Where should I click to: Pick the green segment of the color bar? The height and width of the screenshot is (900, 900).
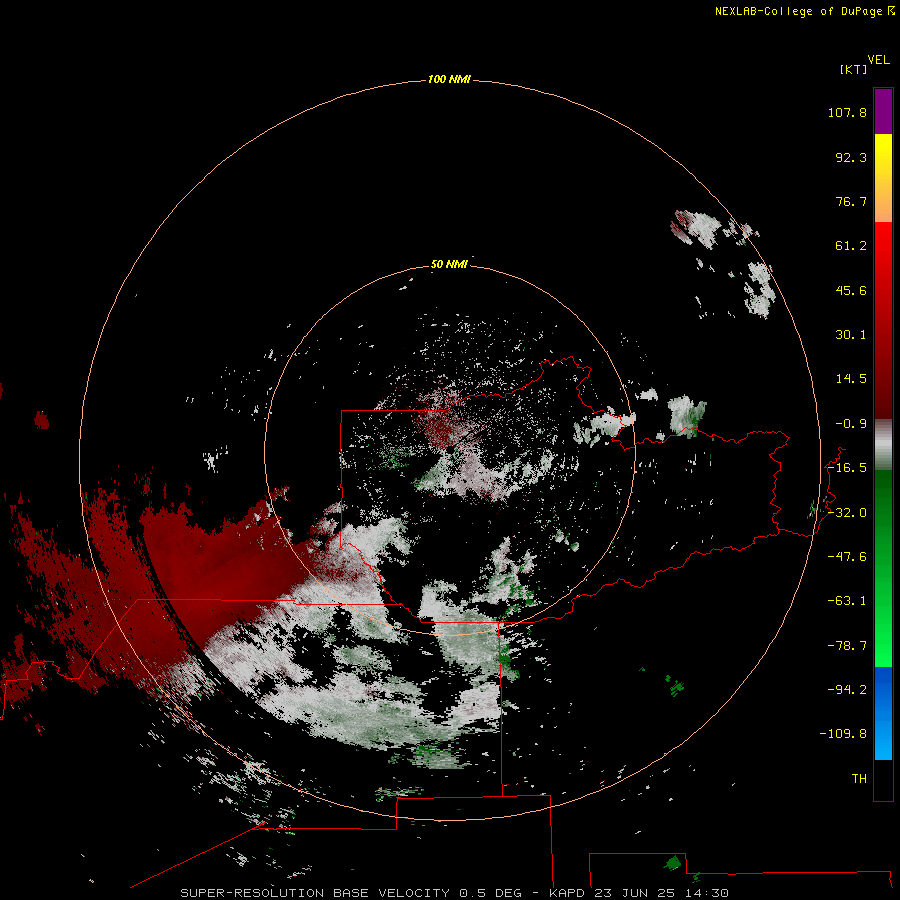(883, 568)
